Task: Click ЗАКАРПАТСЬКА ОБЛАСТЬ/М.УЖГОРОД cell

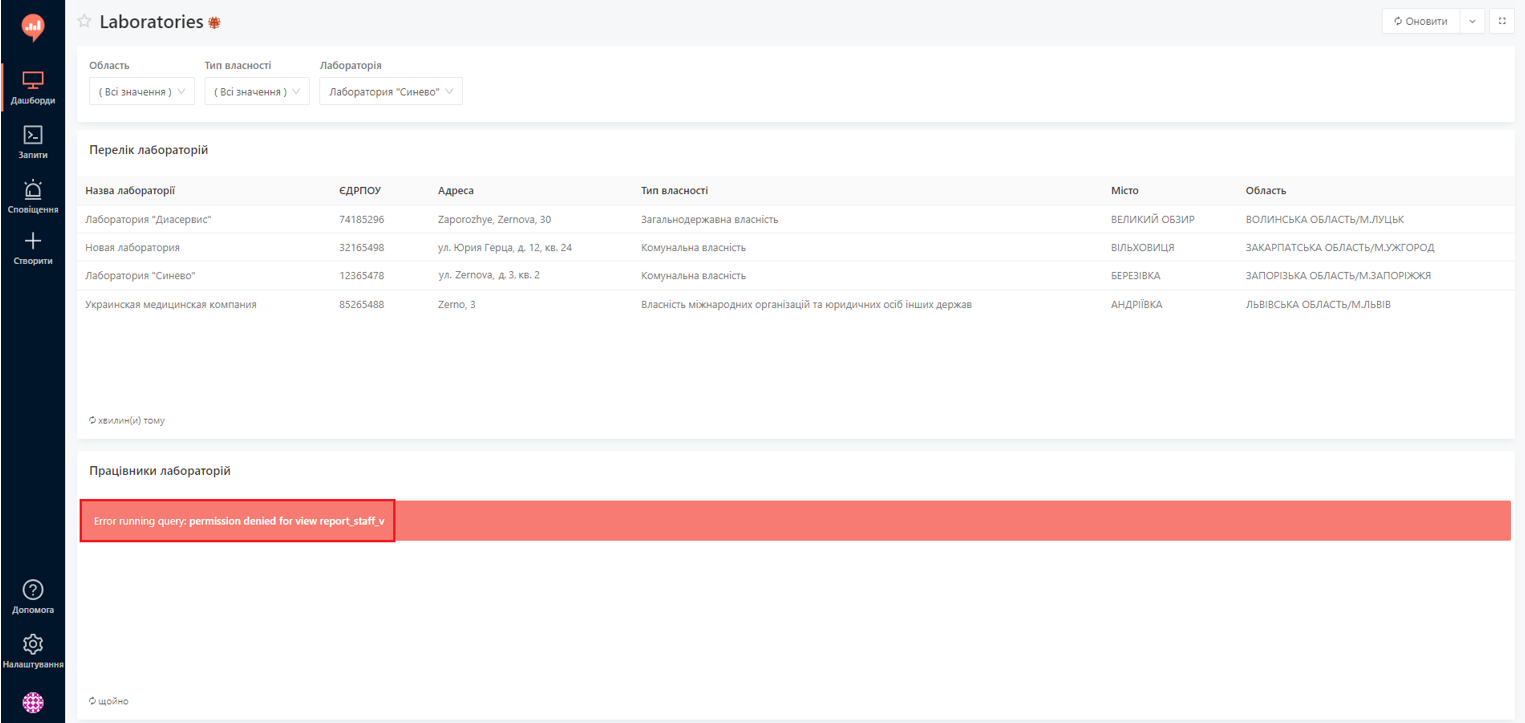Action: pos(1340,248)
